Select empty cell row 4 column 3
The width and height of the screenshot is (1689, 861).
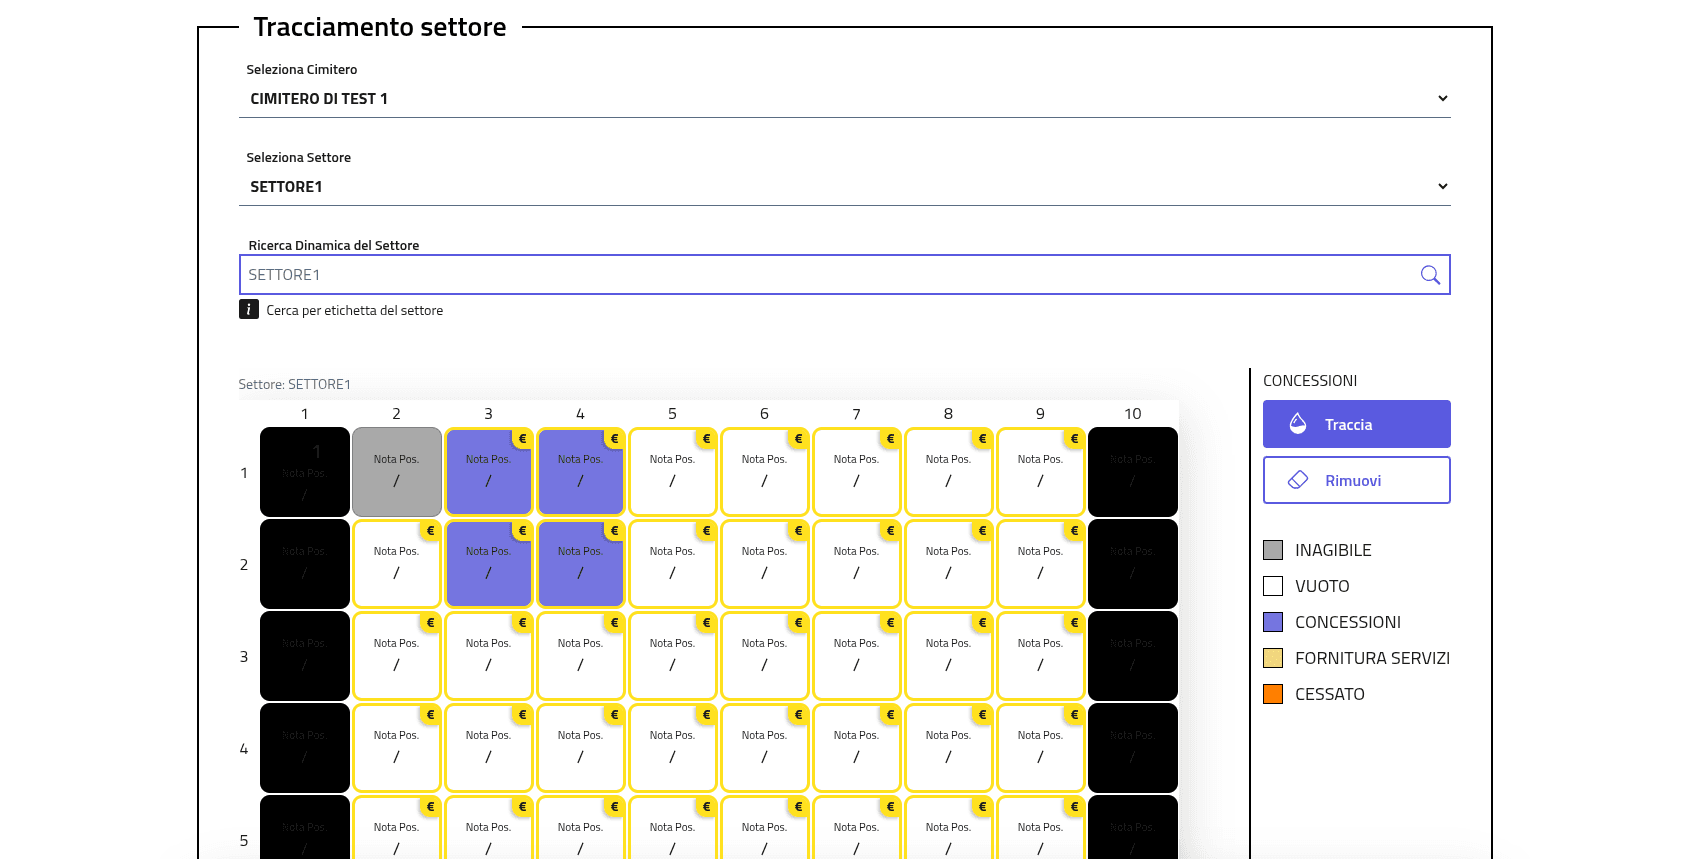tap(489, 748)
